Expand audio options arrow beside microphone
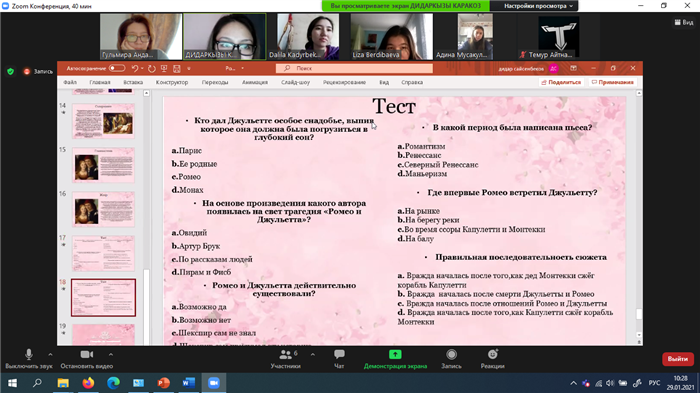This screenshot has width=700, height=393. click(50, 355)
